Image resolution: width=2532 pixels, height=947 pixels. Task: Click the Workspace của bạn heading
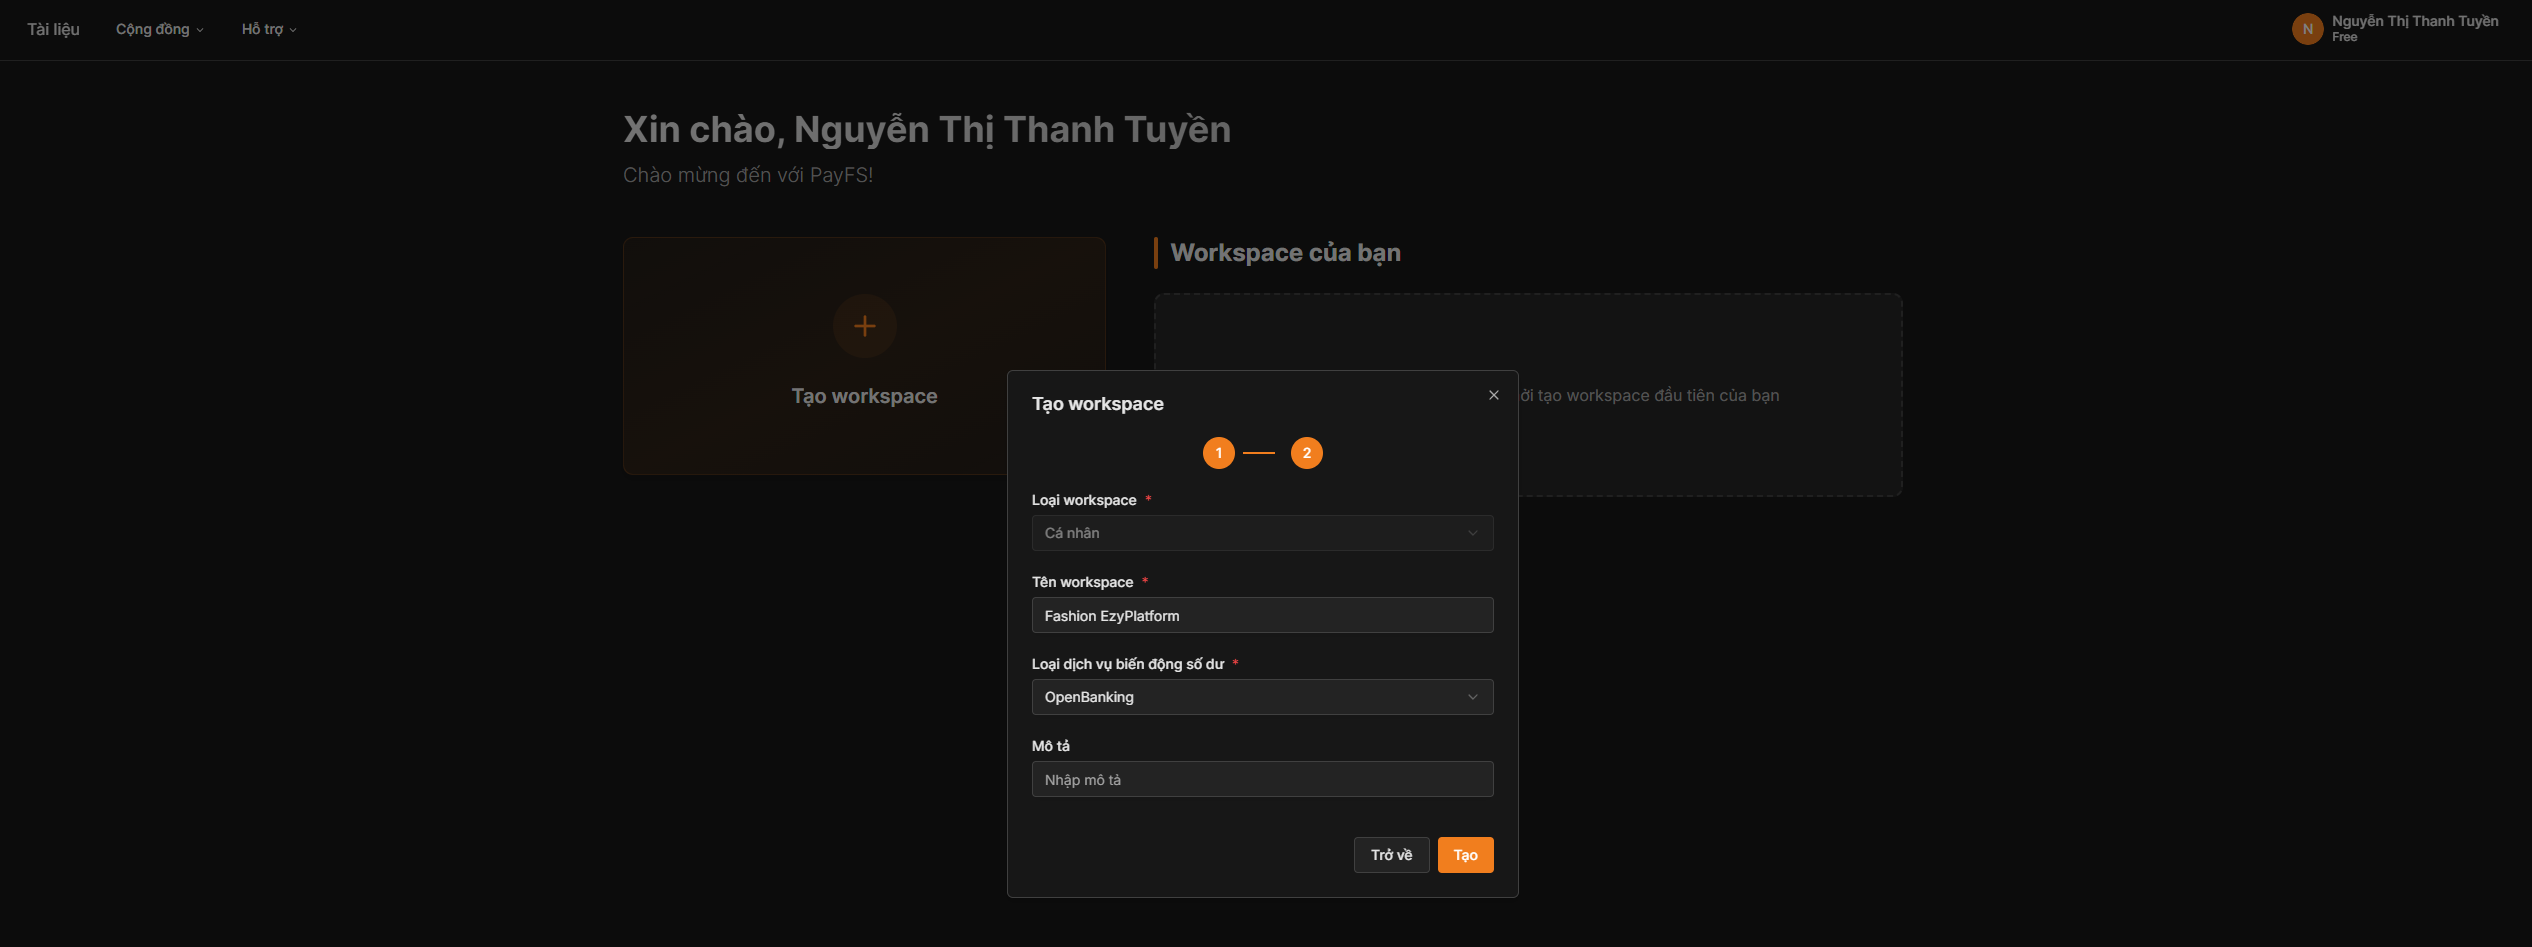point(1285,253)
